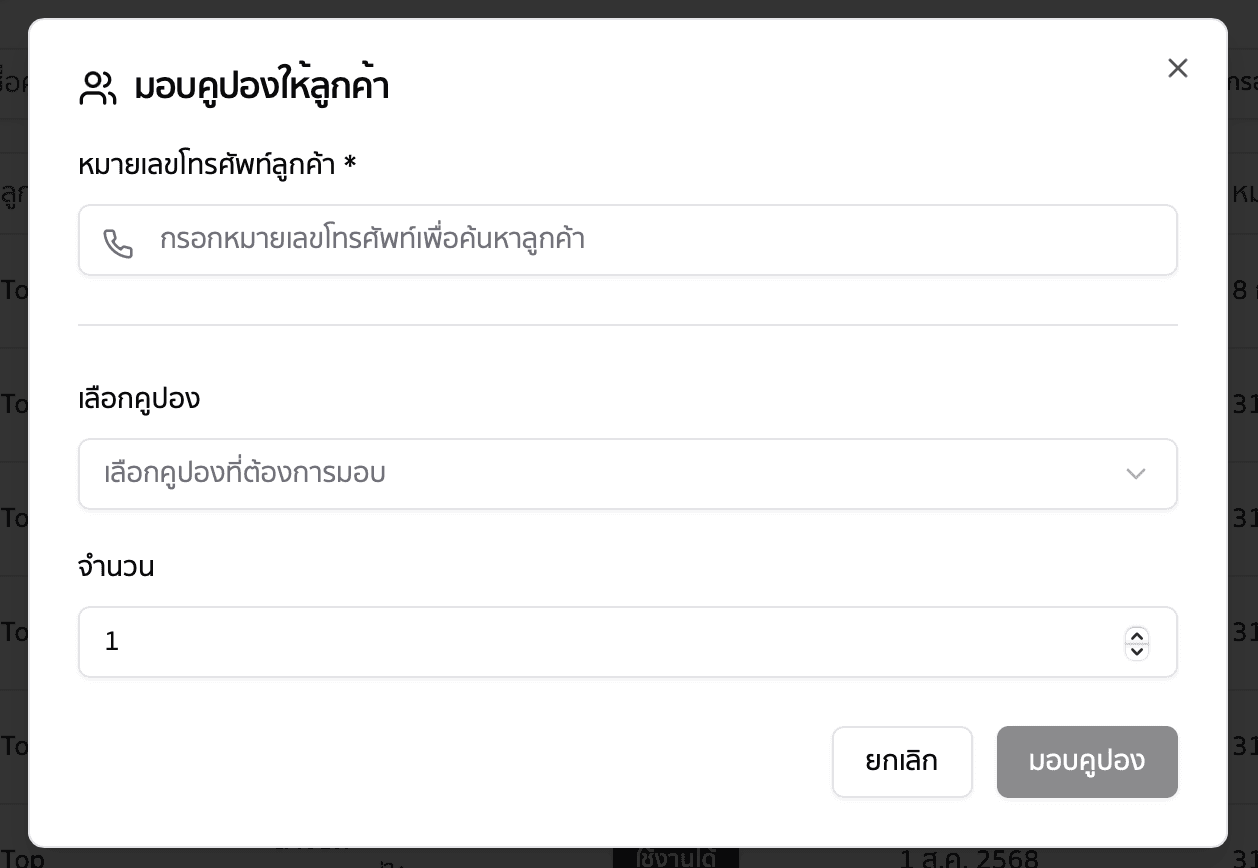Click the X icon to dismiss the dialog

[1177, 68]
